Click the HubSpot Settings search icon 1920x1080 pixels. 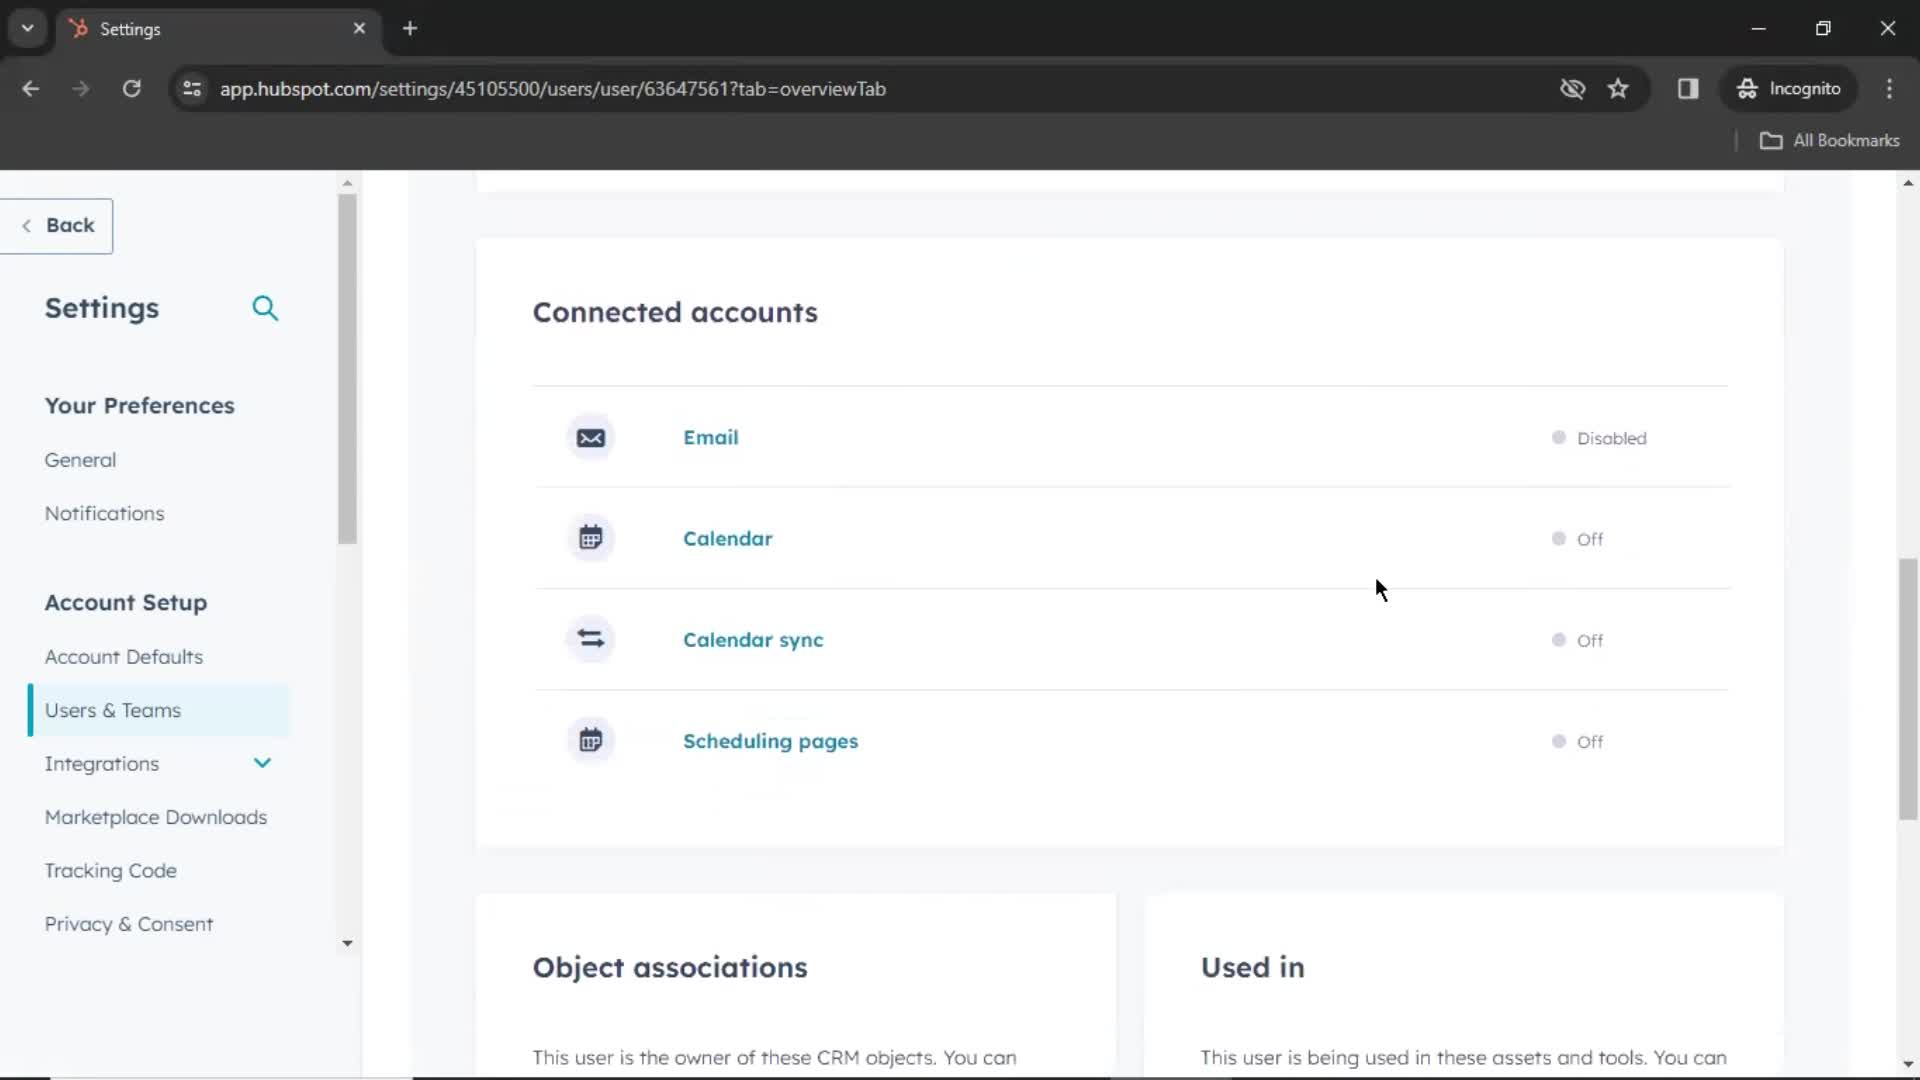265,307
